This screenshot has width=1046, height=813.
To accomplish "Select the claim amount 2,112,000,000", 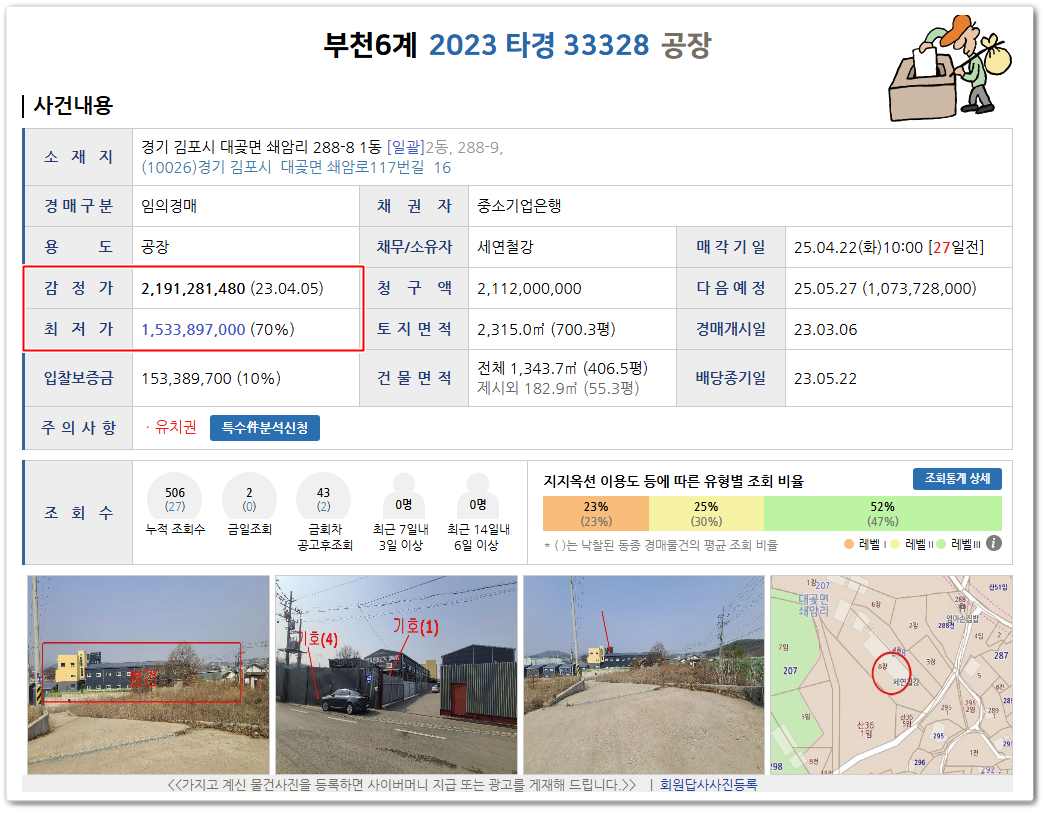I will tap(529, 289).
